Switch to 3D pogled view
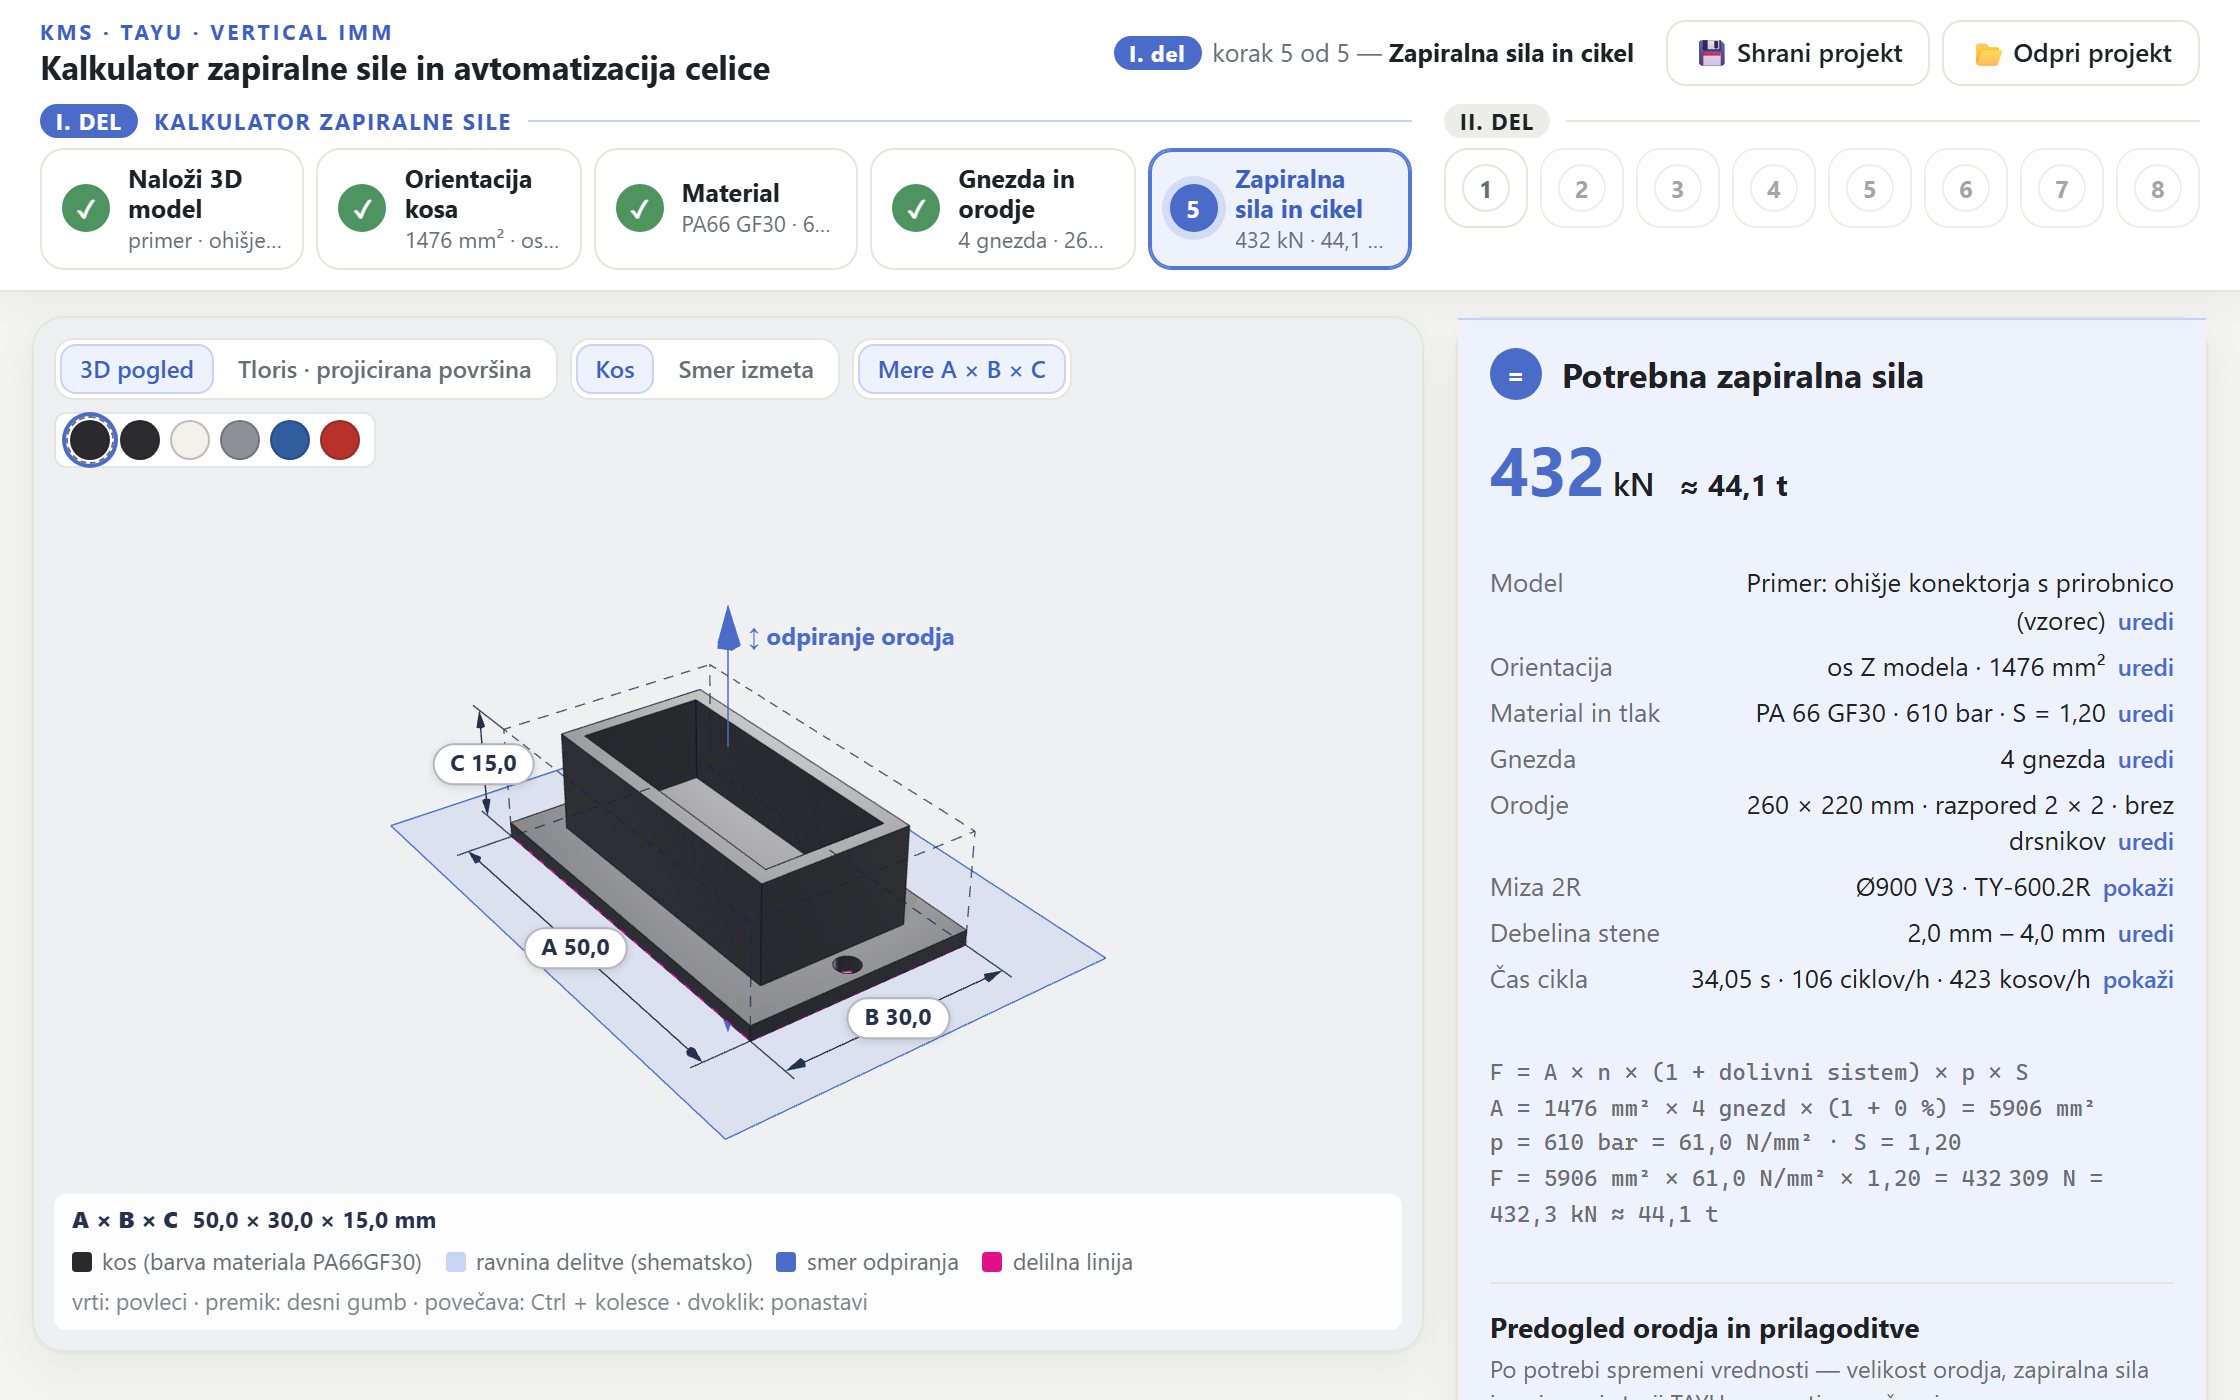2240x1400 pixels. coord(137,370)
